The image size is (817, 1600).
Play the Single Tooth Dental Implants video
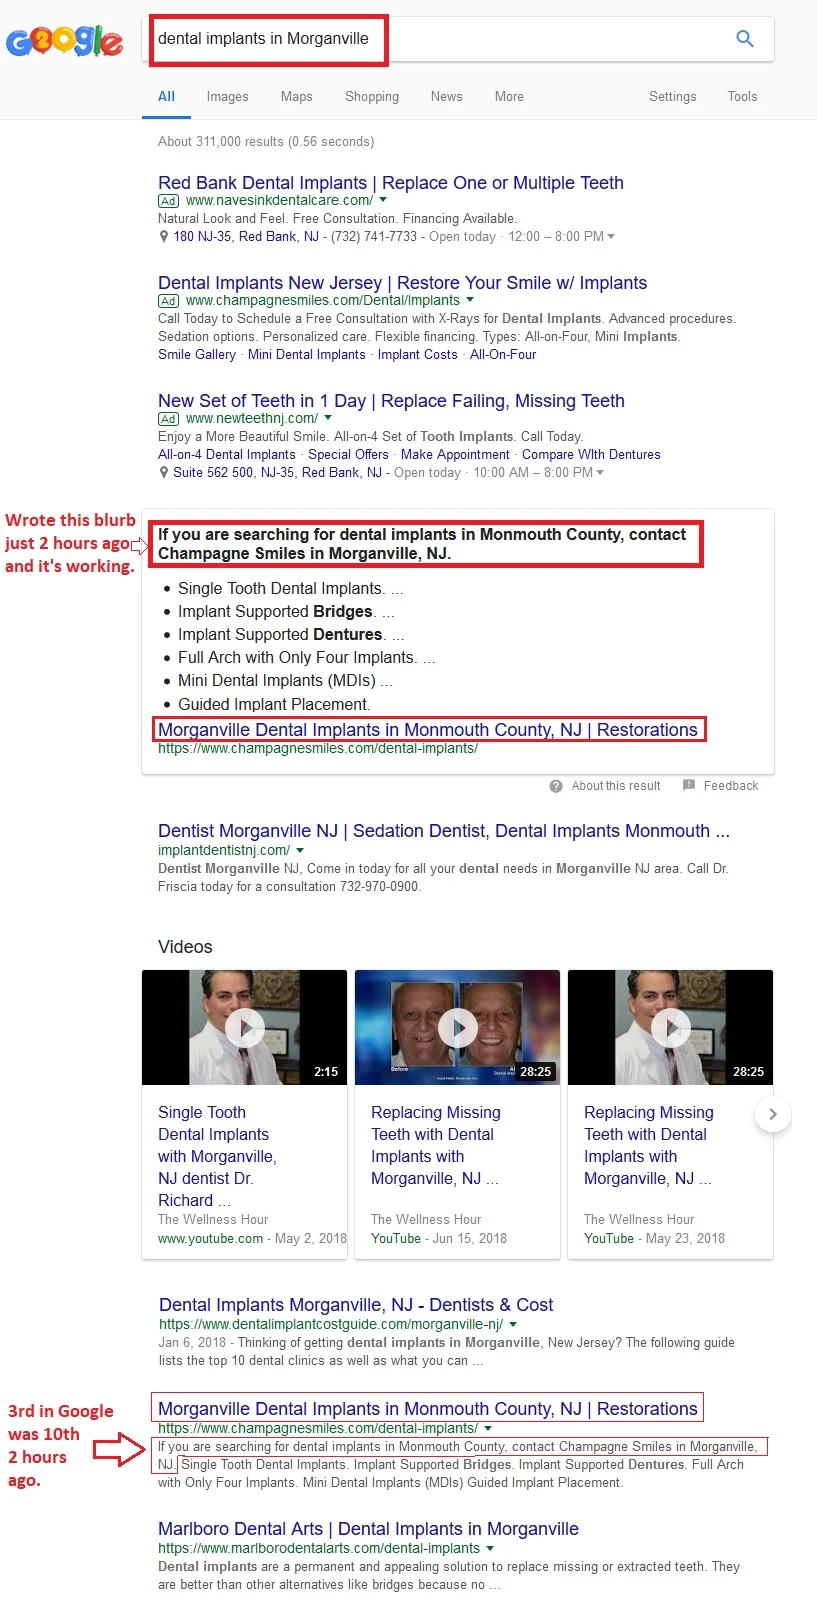[x=244, y=1027]
